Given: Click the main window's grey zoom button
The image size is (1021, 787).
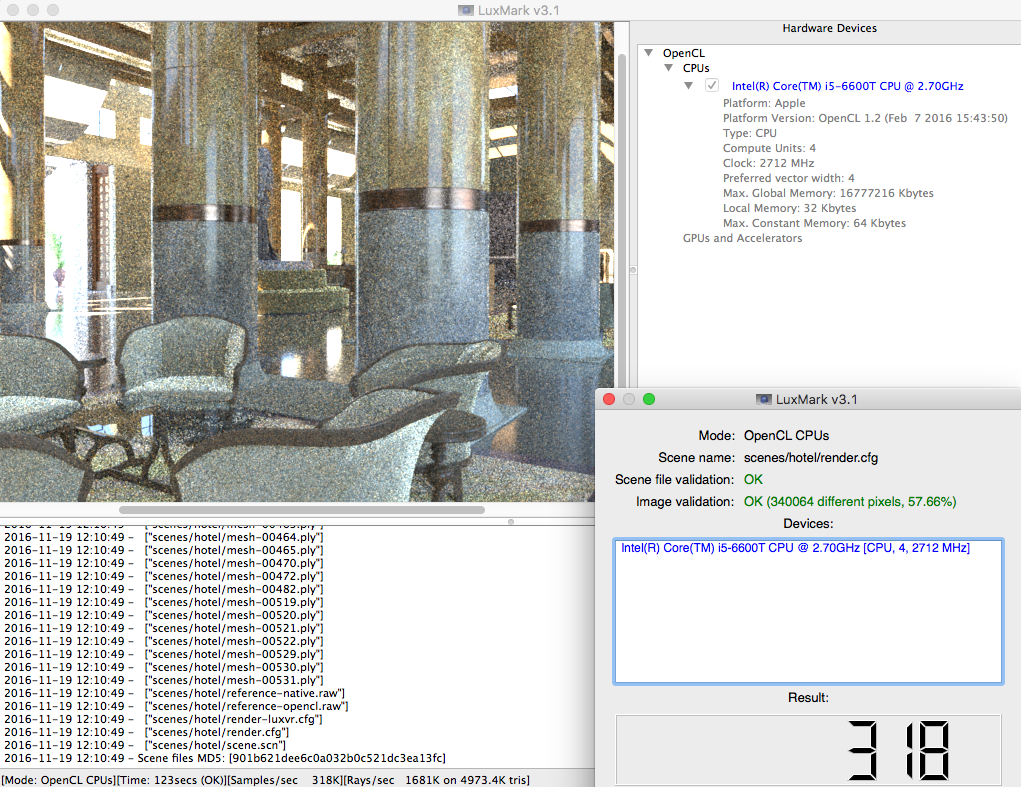Looking at the screenshot, I should [52, 9].
